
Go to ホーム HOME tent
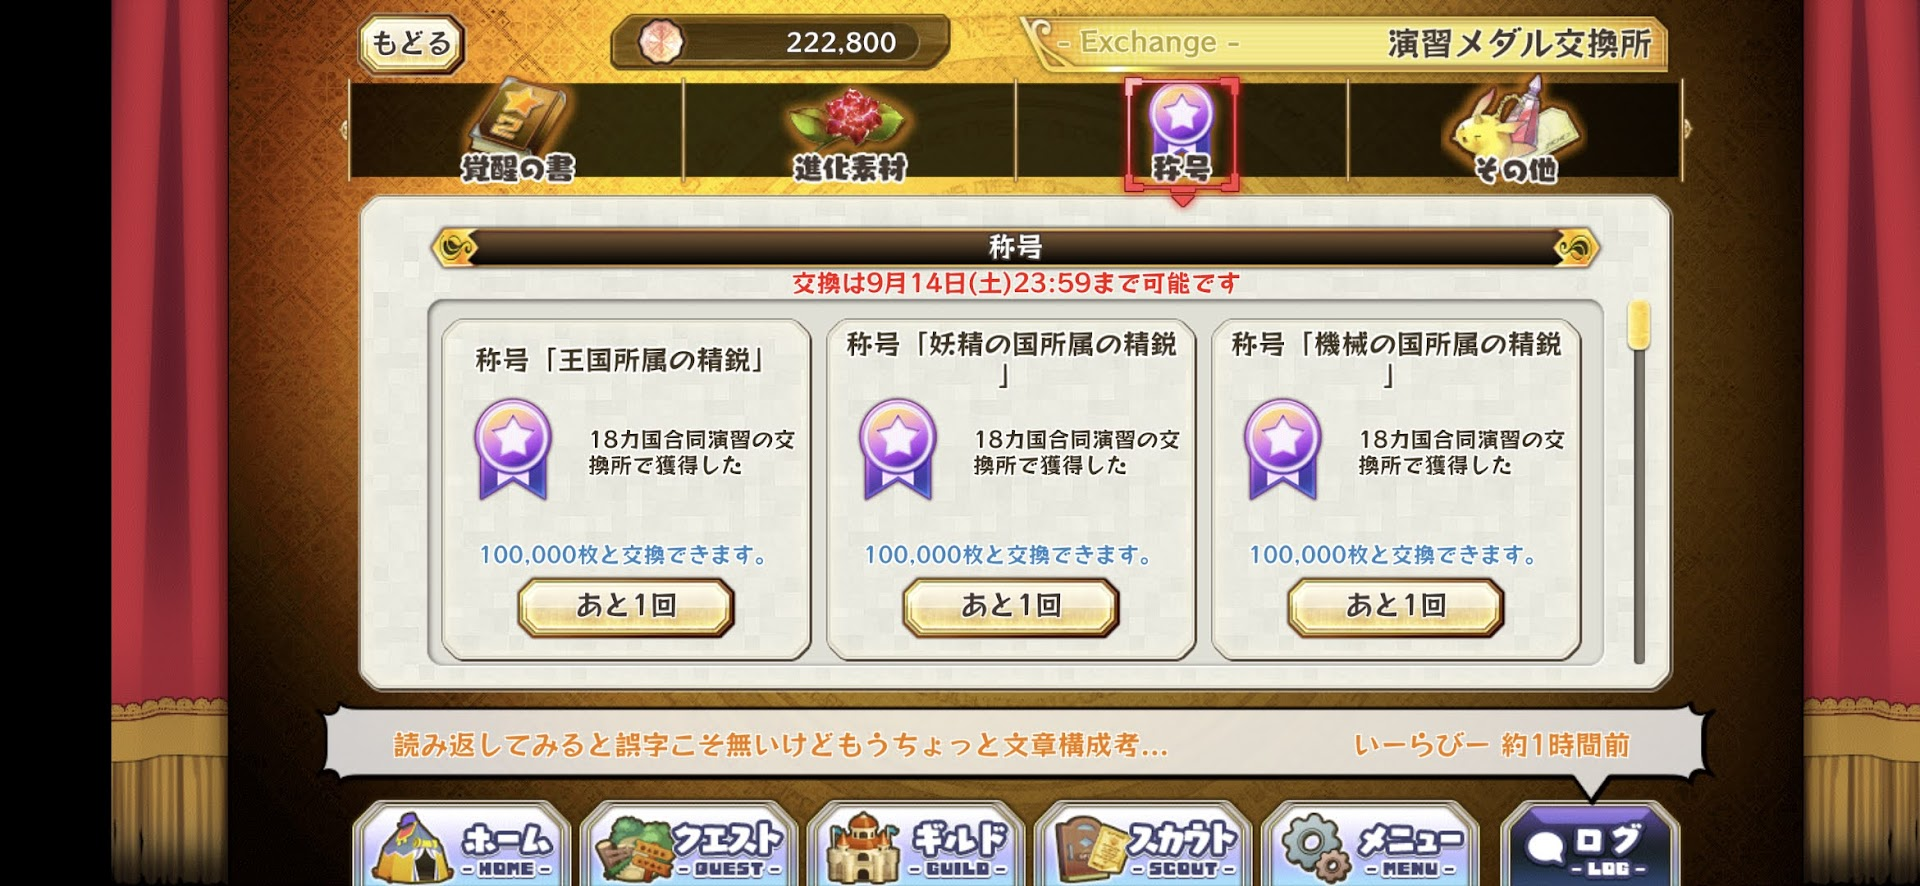[462, 844]
